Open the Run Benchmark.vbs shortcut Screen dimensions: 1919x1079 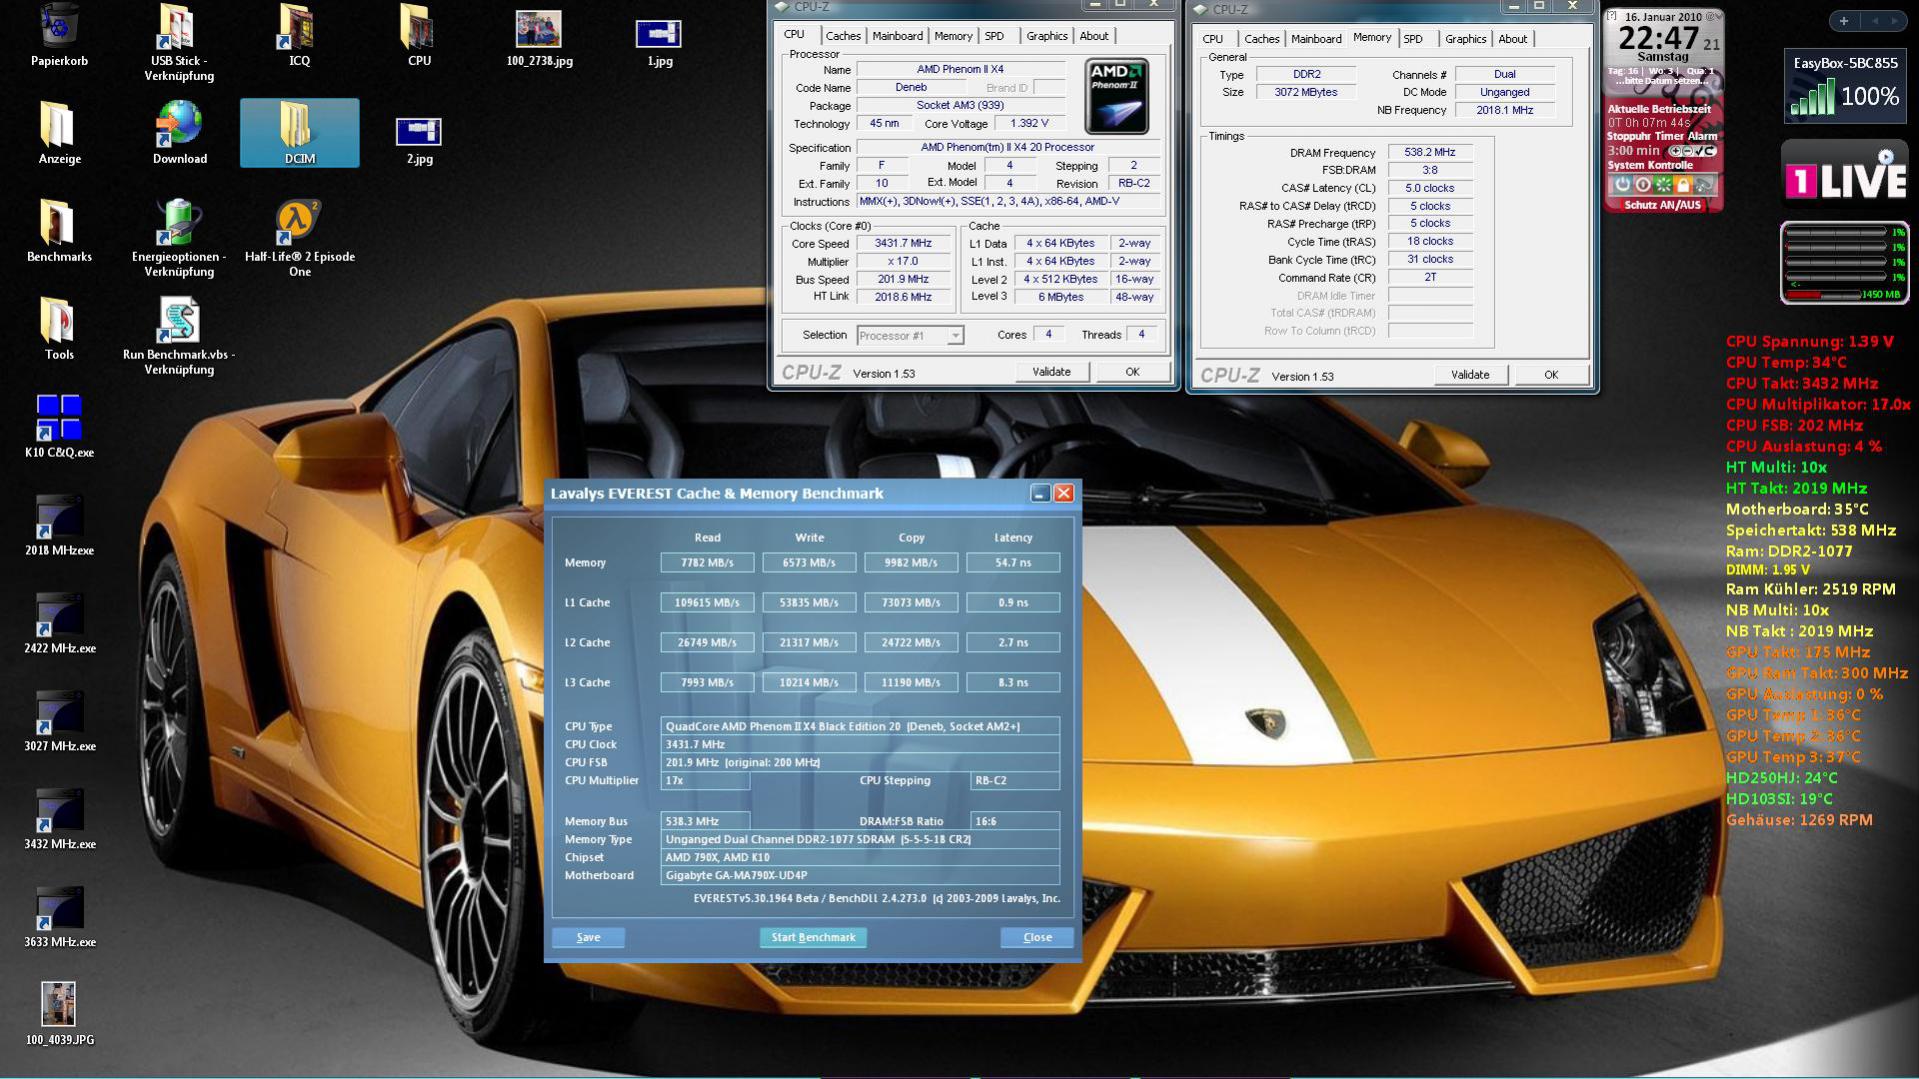click(179, 336)
